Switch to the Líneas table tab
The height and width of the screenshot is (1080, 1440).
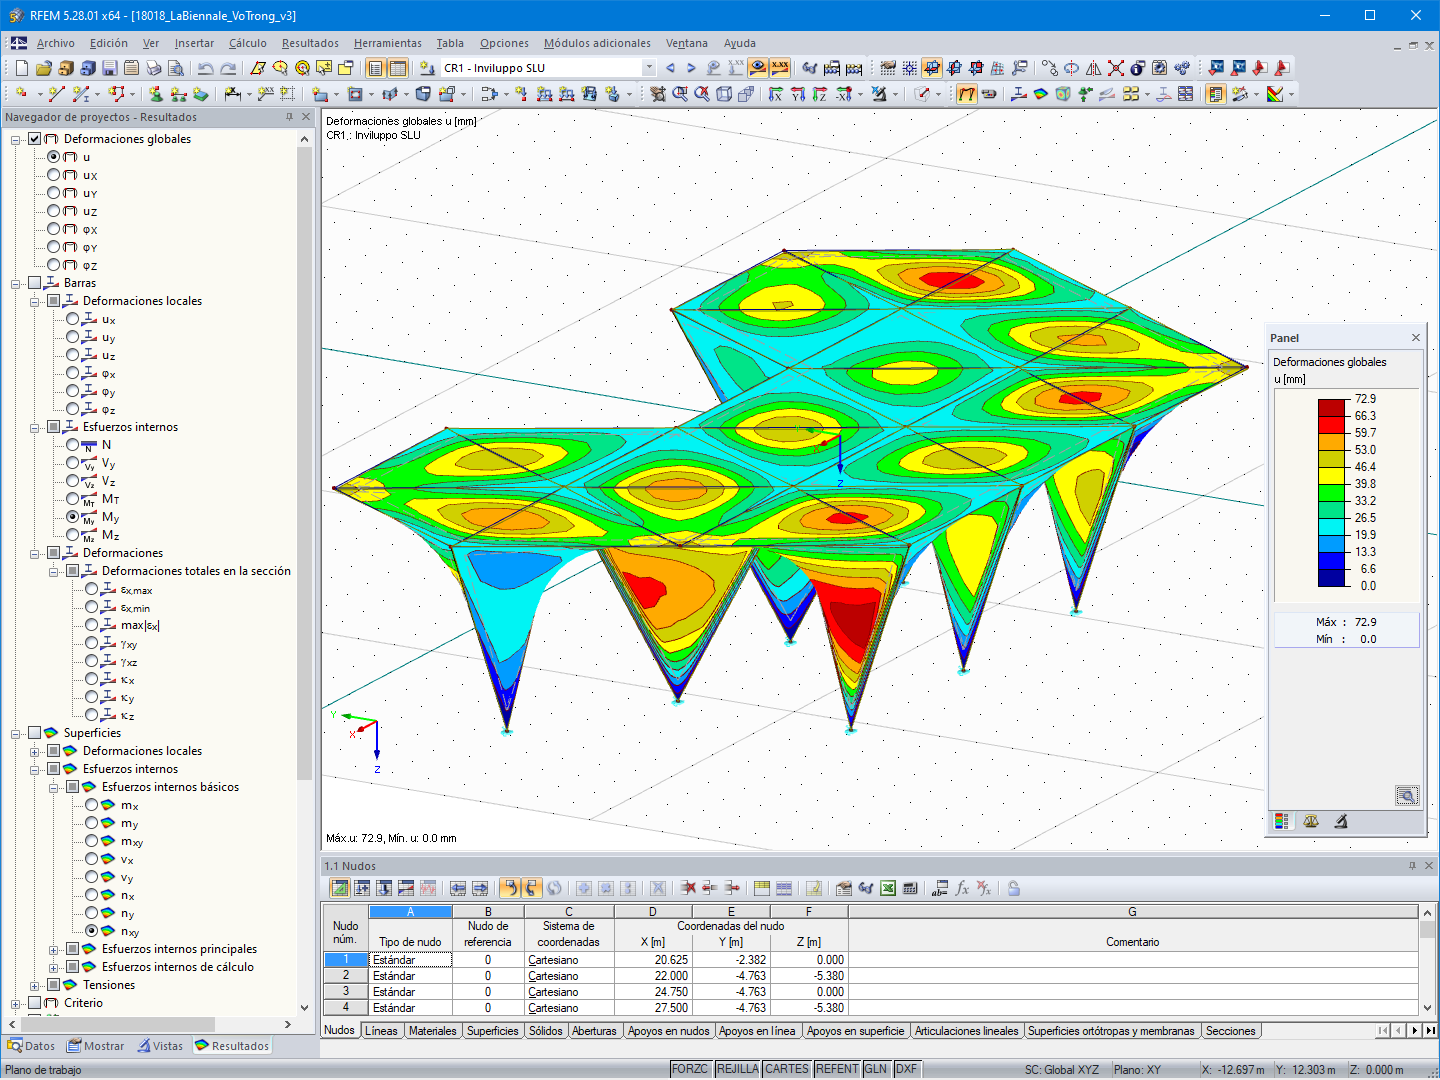pos(381,1031)
